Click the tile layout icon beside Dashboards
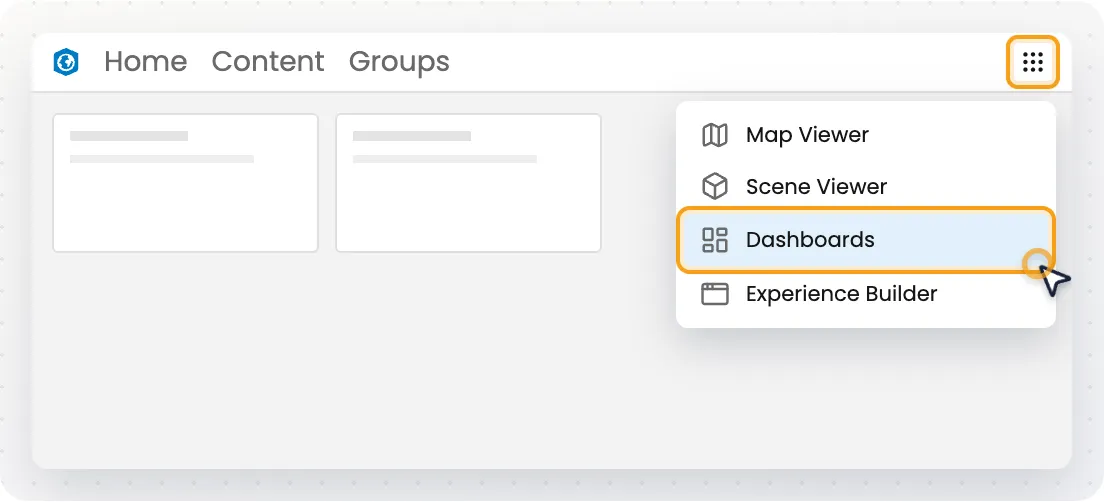The height and width of the screenshot is (502, 1104). pyautogui.click(x=715, y=240)
